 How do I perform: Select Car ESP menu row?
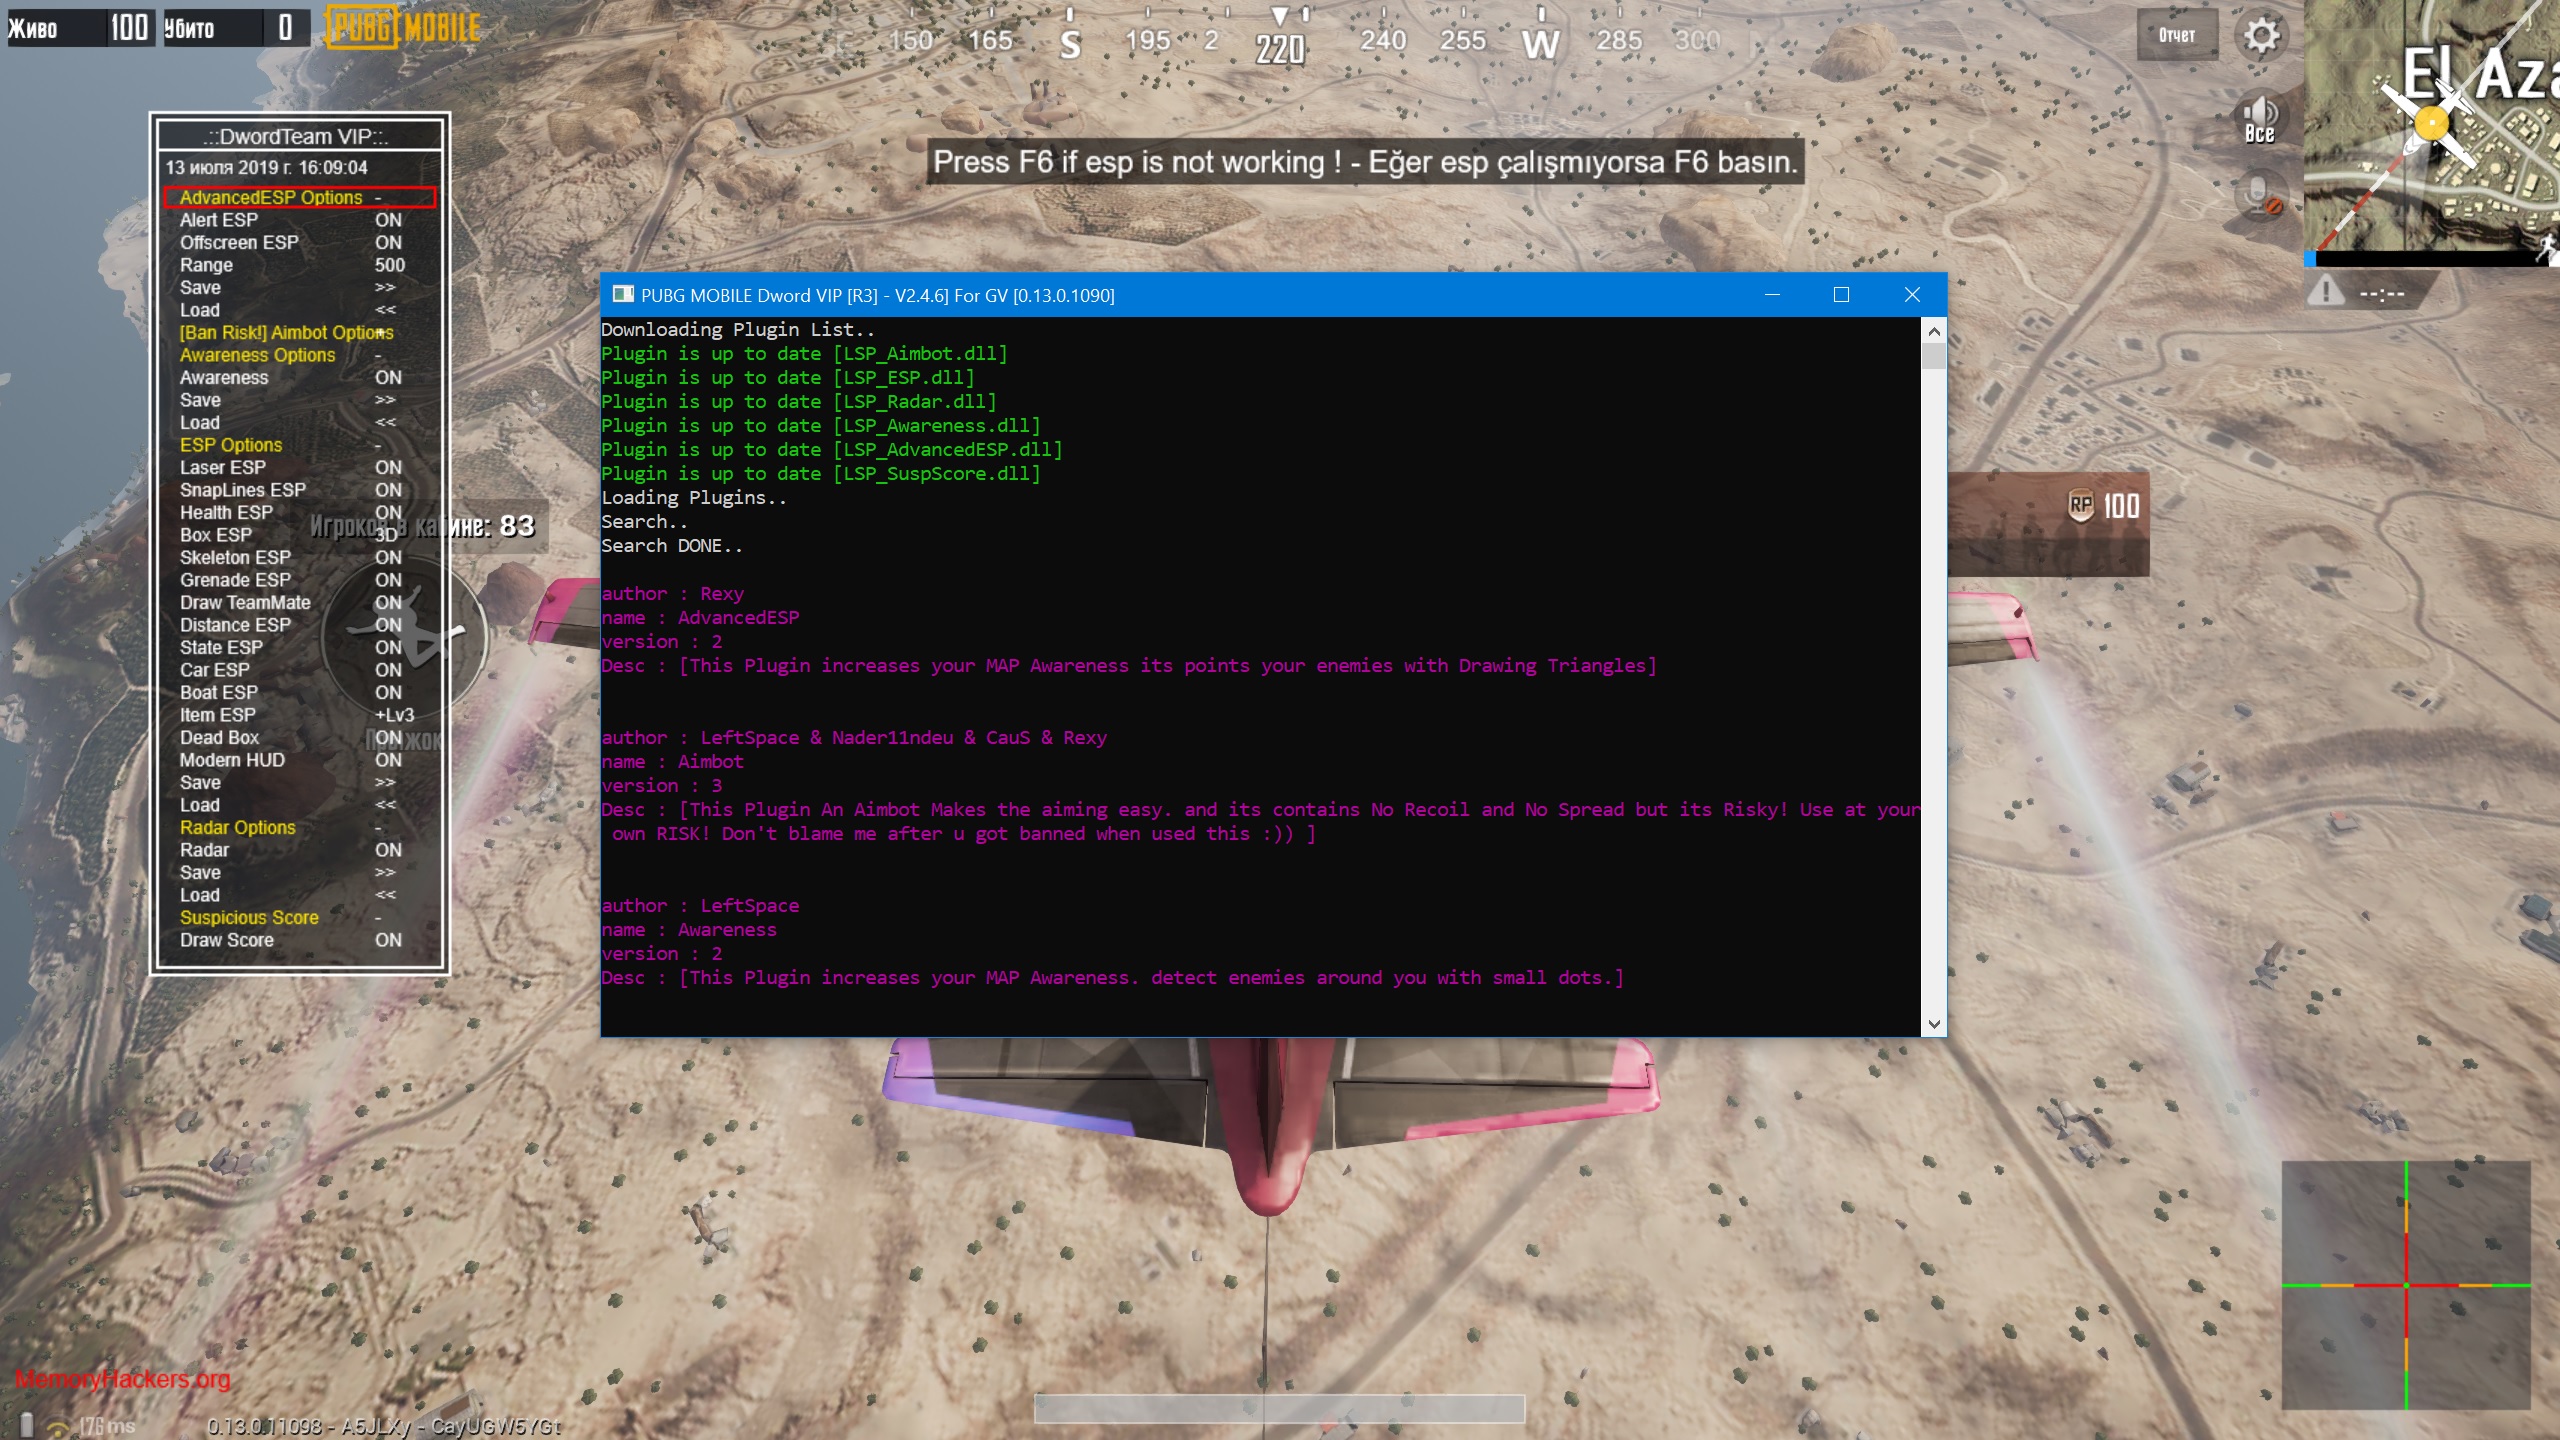290,670
